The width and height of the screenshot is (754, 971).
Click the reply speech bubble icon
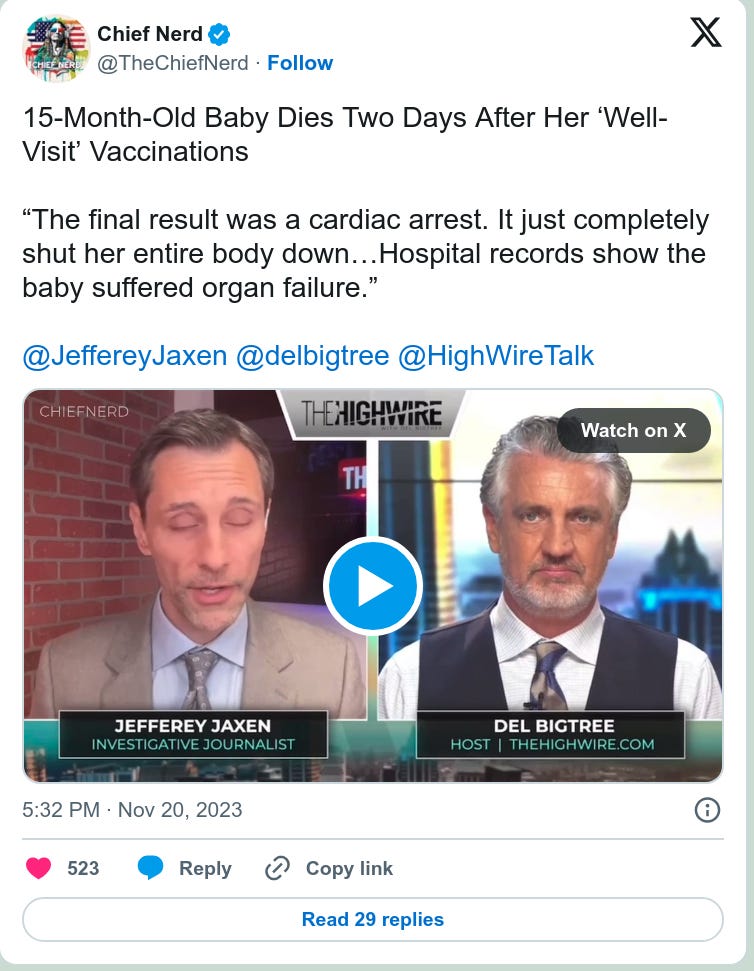click(x=150, y=868)
